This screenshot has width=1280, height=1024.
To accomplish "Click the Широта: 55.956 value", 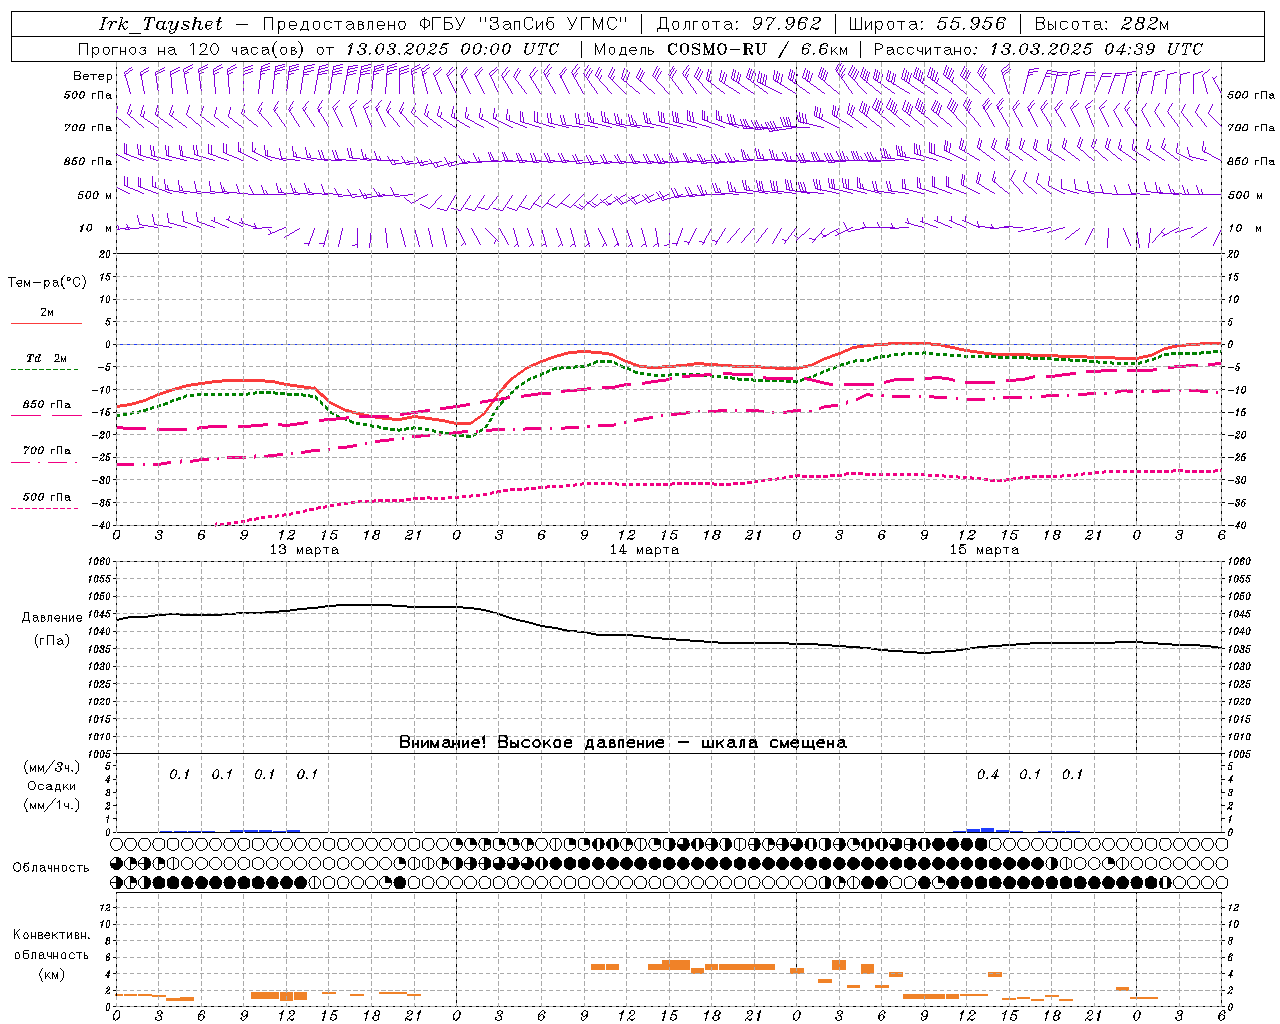I will pyautogui.click(x=927, y=24).
